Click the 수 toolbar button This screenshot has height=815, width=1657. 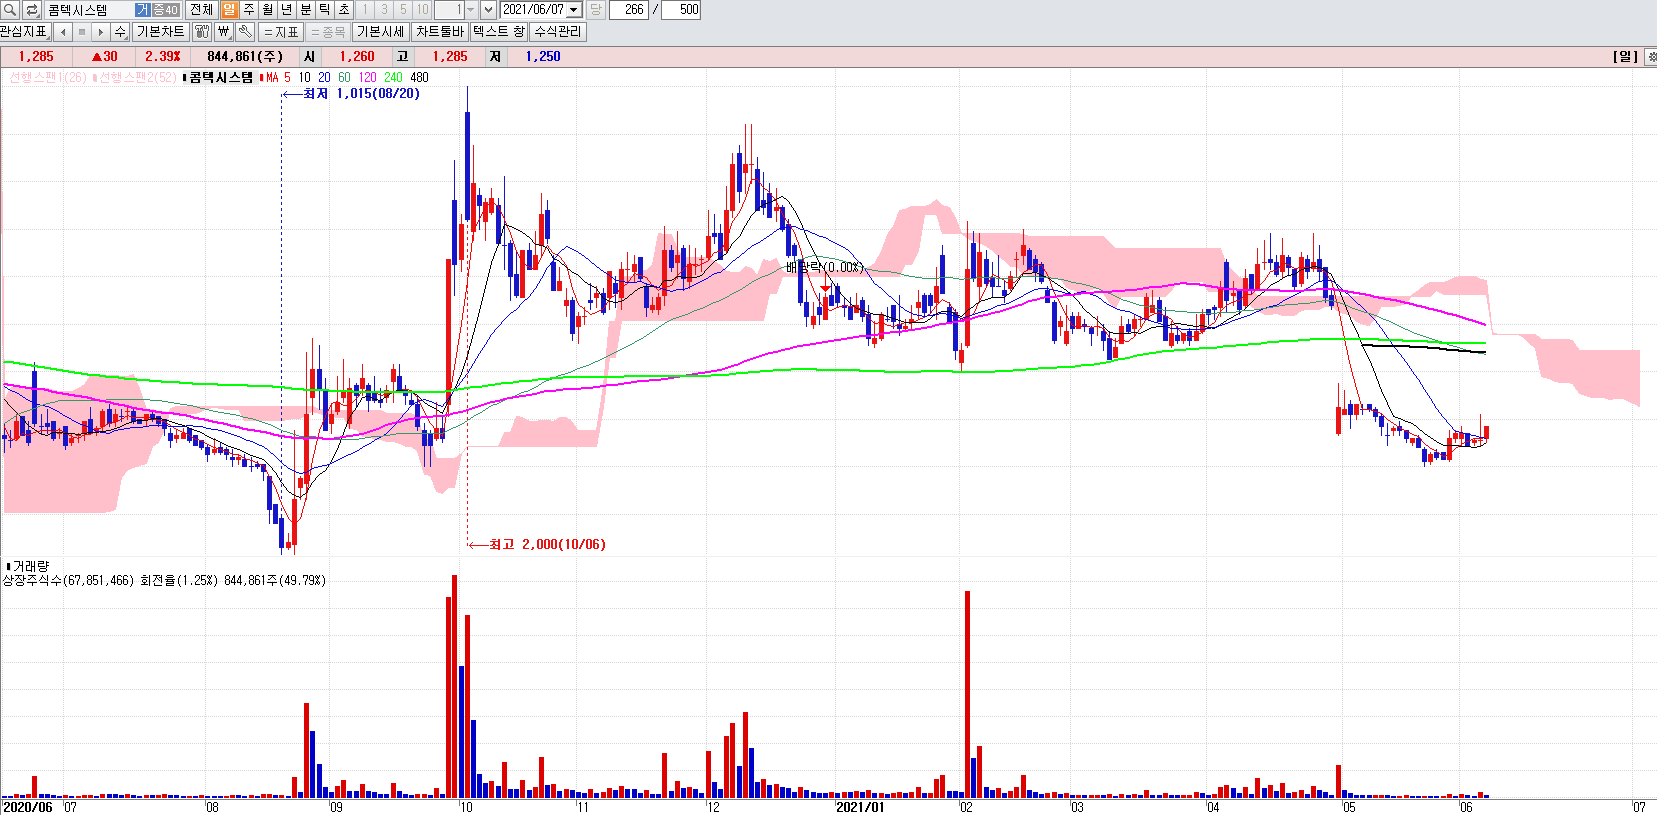pyautogui.click(x=120, y=32)
